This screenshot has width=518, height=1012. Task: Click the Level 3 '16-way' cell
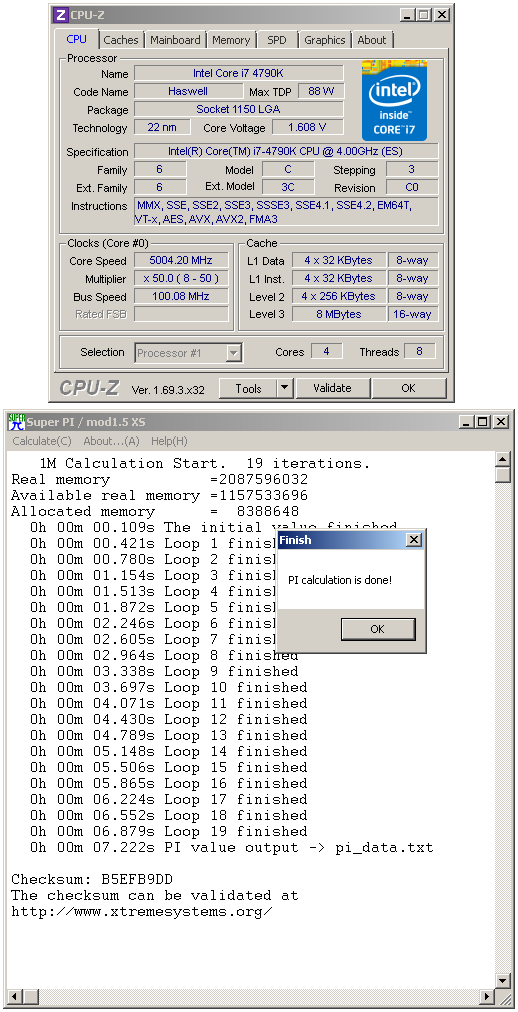click(413, 314)
